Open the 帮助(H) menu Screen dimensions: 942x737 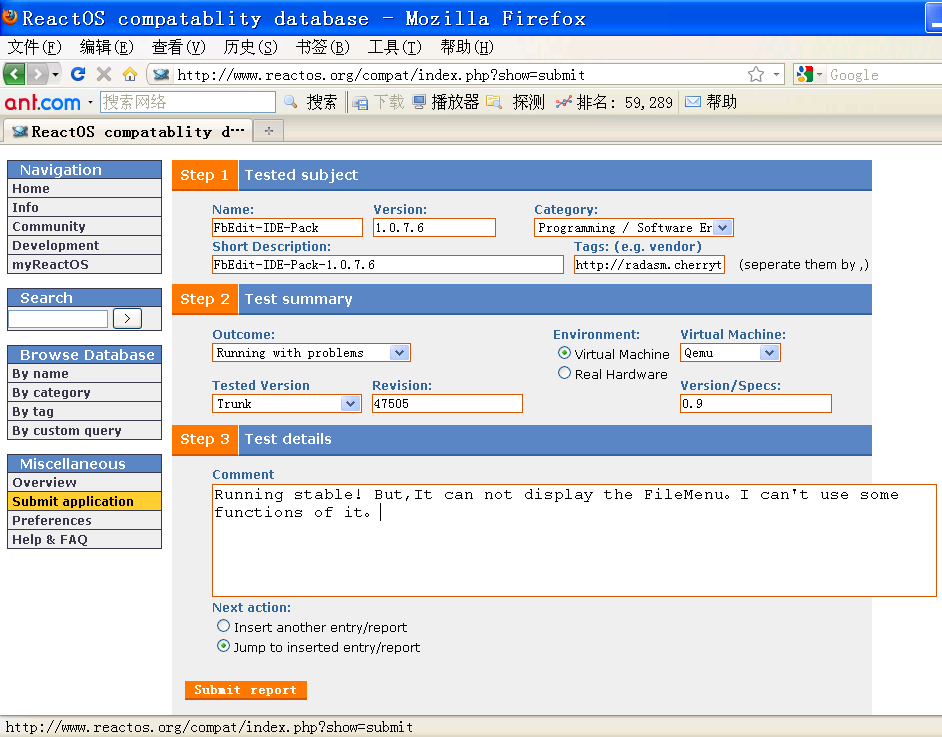[467, 47]
